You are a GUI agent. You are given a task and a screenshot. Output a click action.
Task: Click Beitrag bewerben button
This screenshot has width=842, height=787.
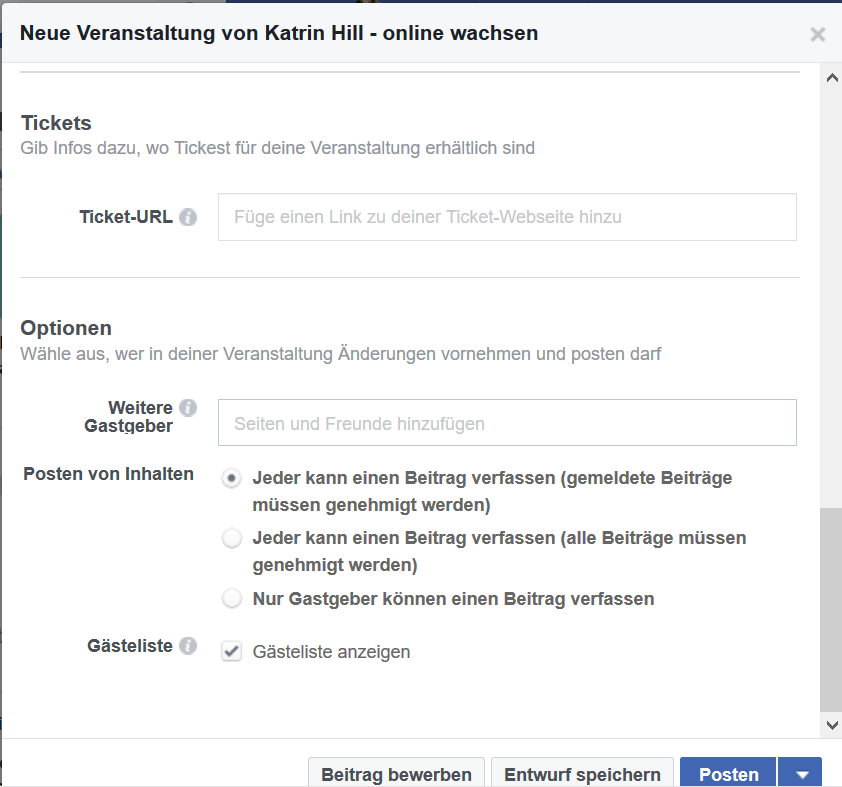click(396, 774)
